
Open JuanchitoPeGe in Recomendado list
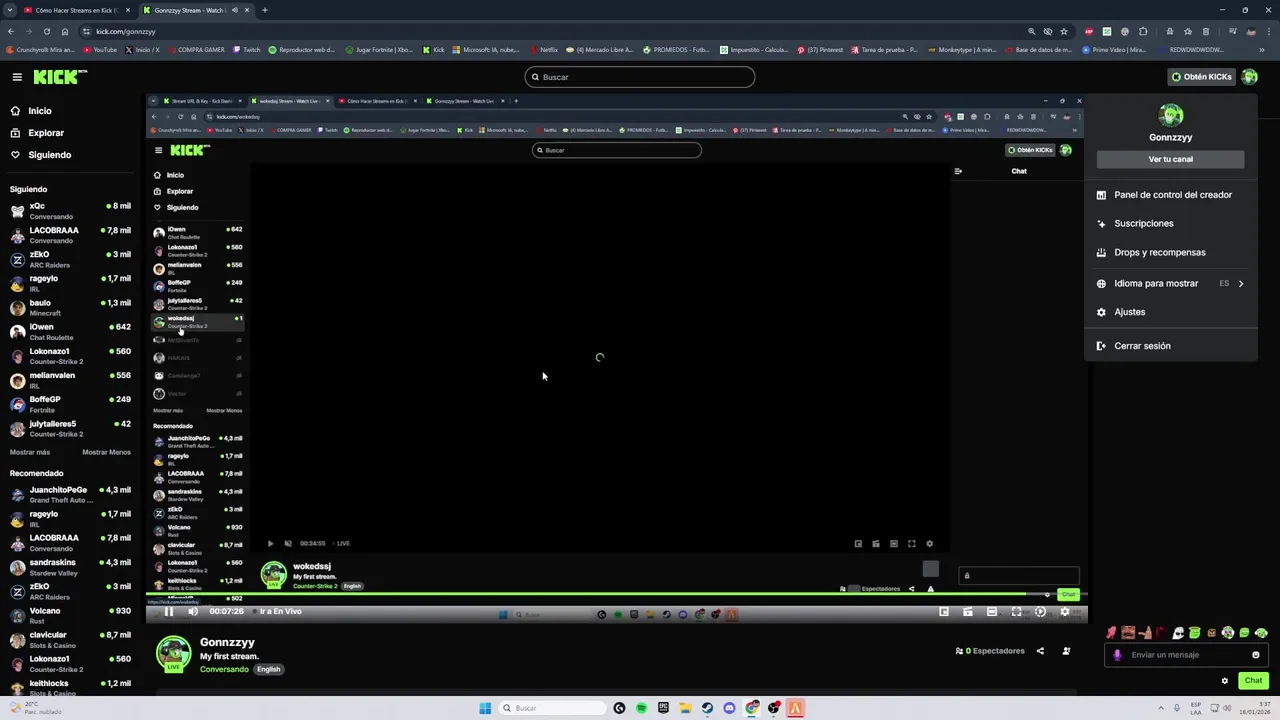70,494
